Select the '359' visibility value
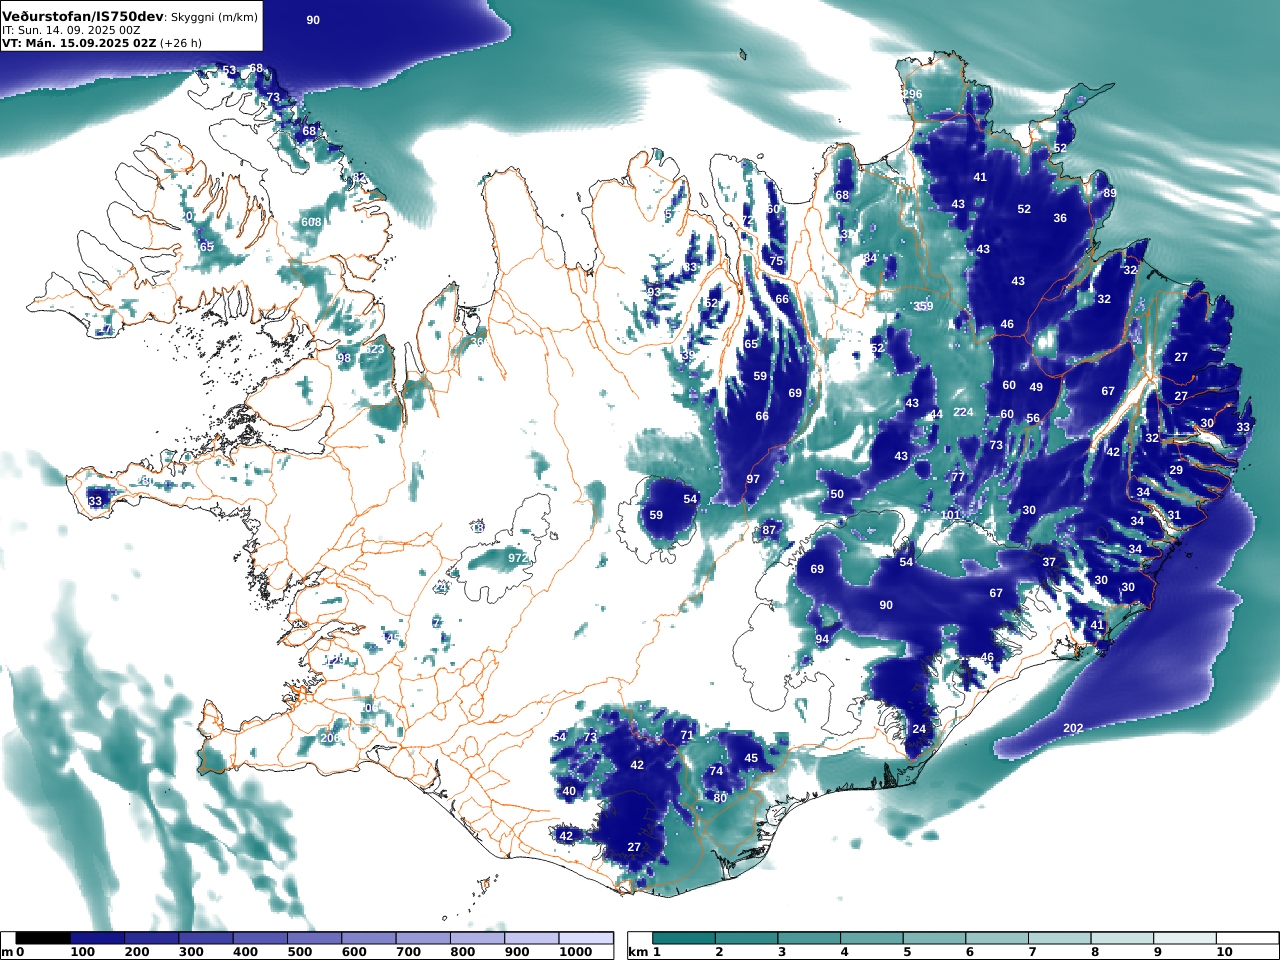 tap(923, 307)
